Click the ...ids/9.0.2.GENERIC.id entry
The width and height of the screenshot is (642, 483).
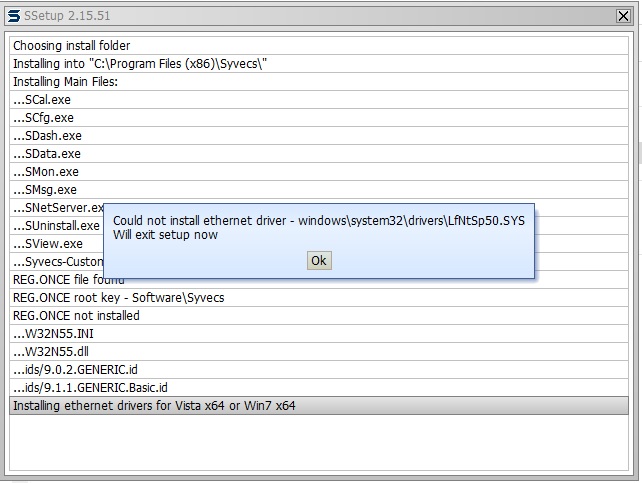[75, 370]
